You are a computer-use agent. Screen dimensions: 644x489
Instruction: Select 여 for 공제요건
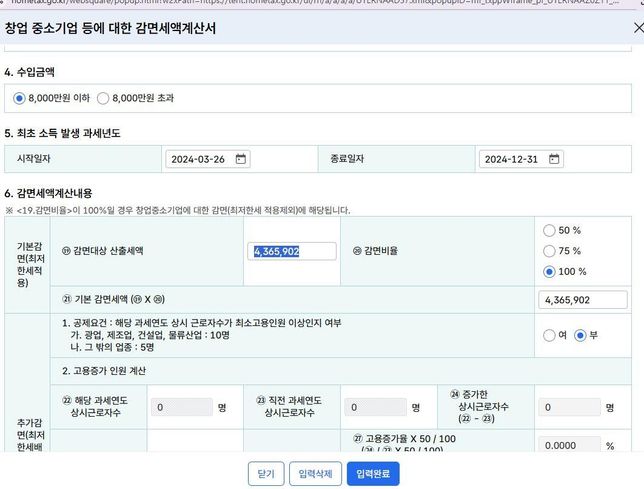pyautogui.click(x=547, y=335)
